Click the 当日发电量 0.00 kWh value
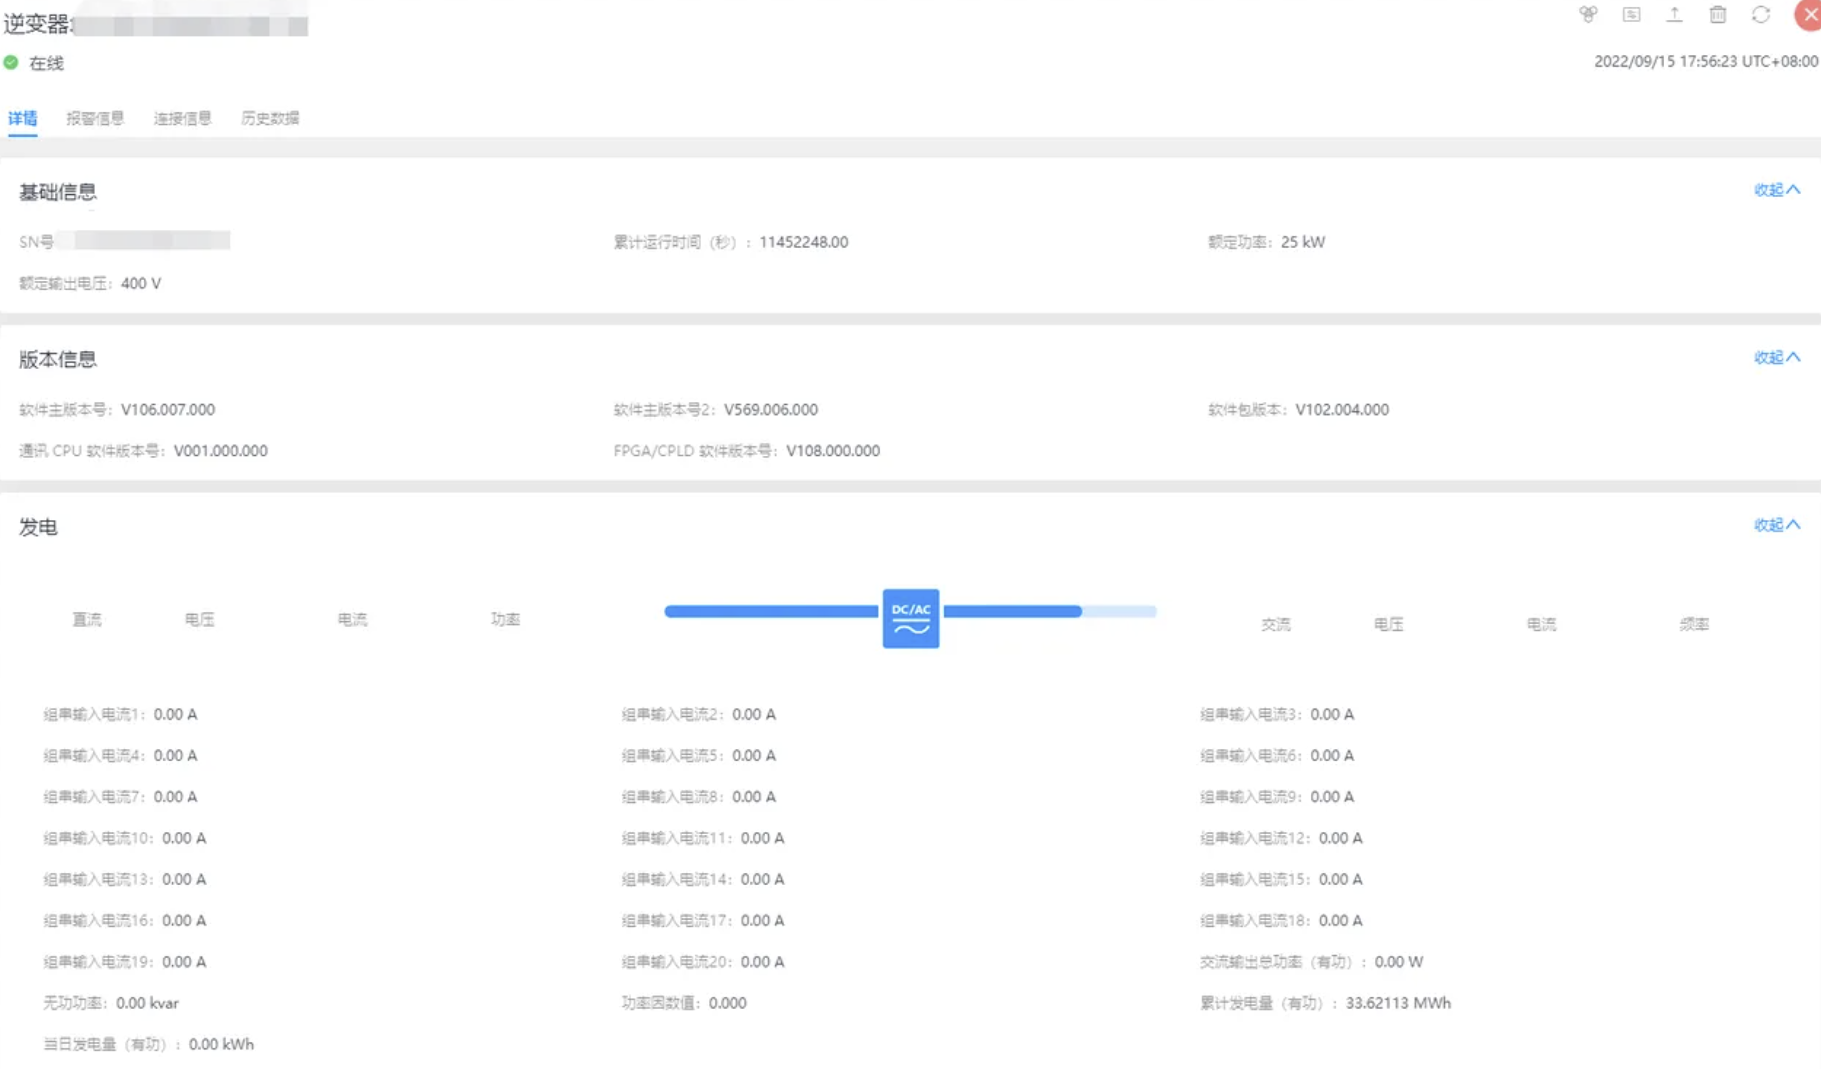1821x1069 pixels. tap(221, 1043)
